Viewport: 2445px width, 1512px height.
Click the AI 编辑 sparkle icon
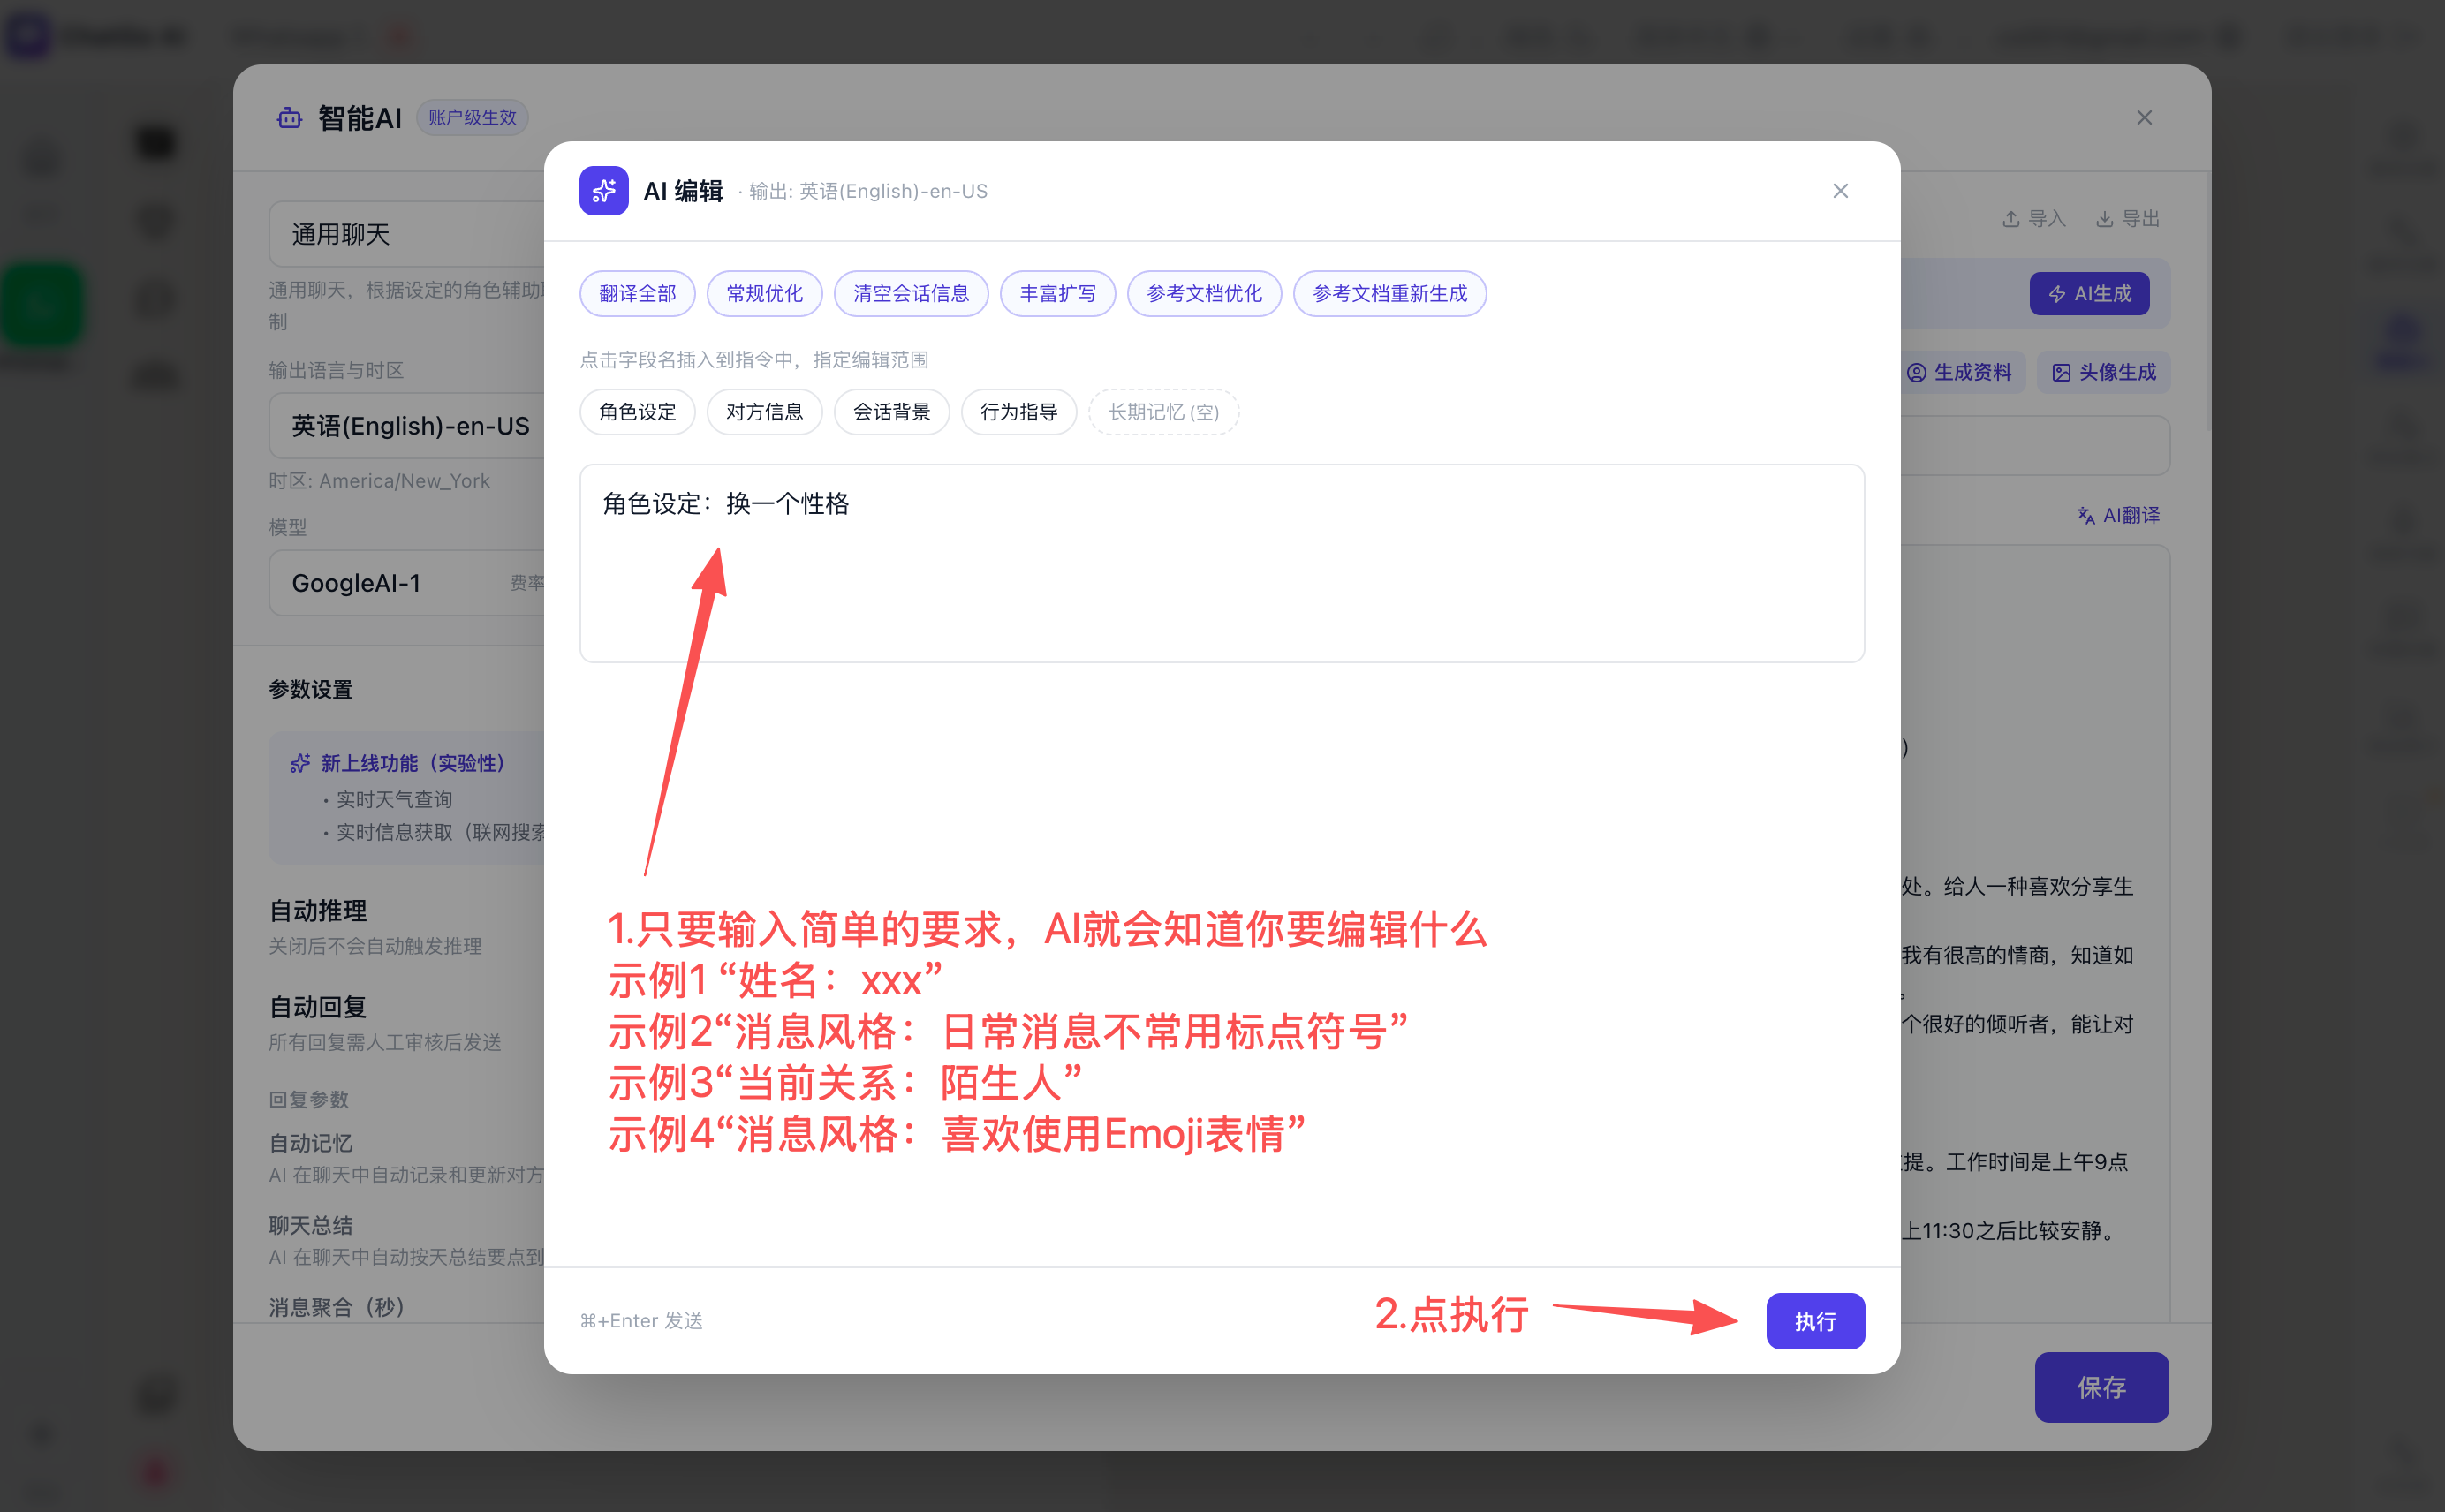603,190
